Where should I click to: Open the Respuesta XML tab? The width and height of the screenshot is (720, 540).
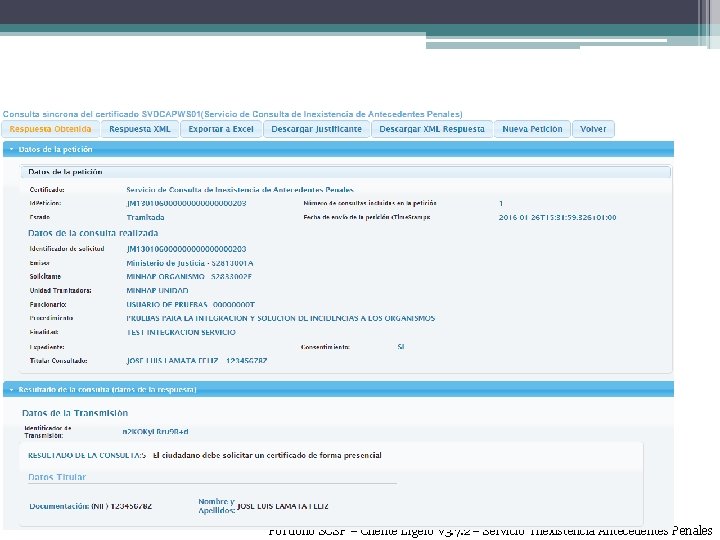click(x=140, y=129)
